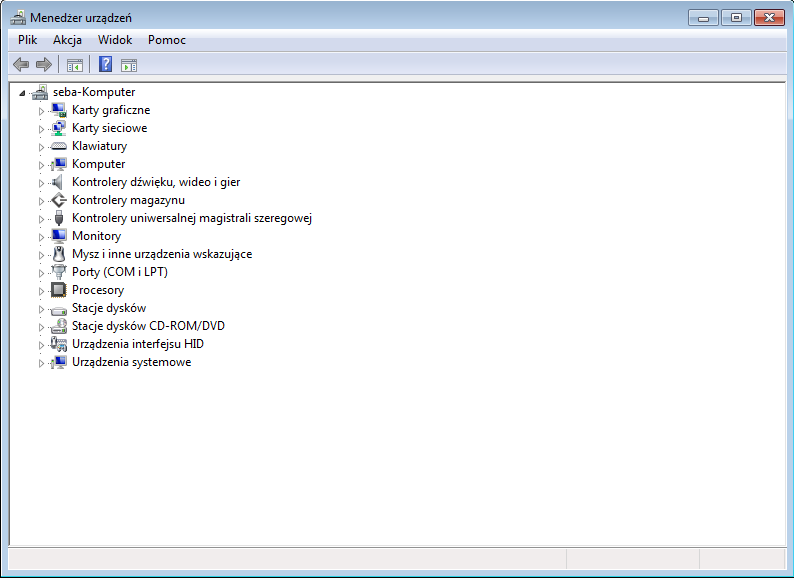This screenshot has width=794, height=580.
Task: Click the Klawiatury keyboard icon
Action: tap(59, 146)
